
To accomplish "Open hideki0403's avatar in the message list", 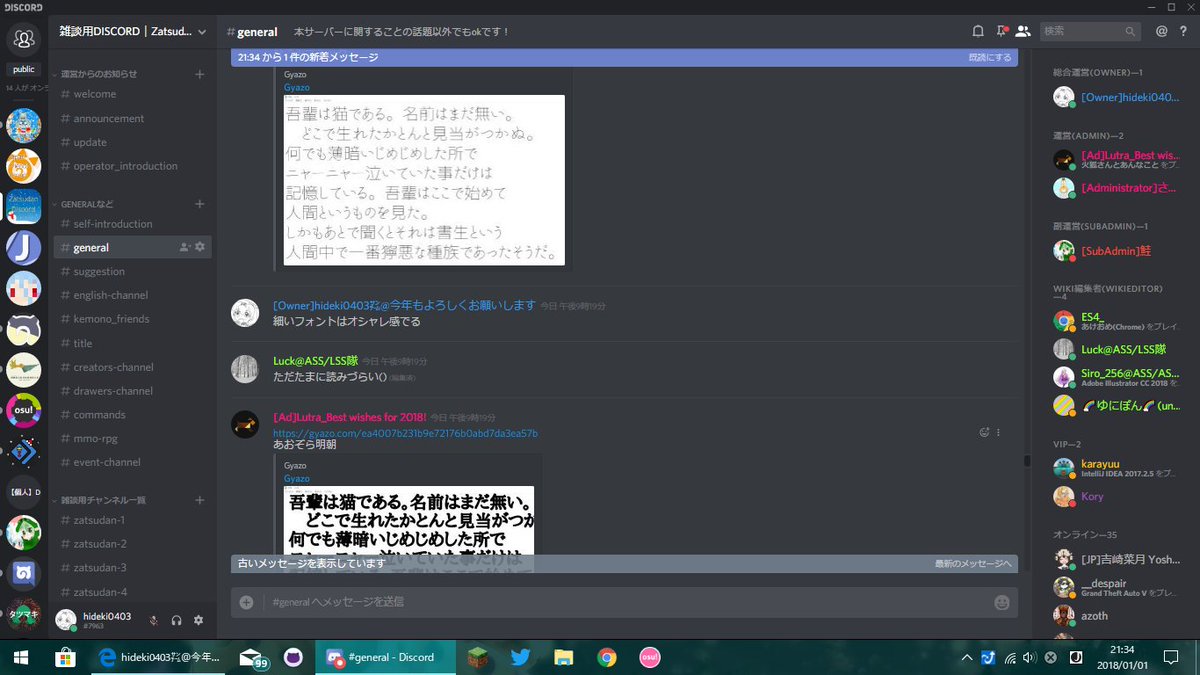I will [x=245, y=312].
